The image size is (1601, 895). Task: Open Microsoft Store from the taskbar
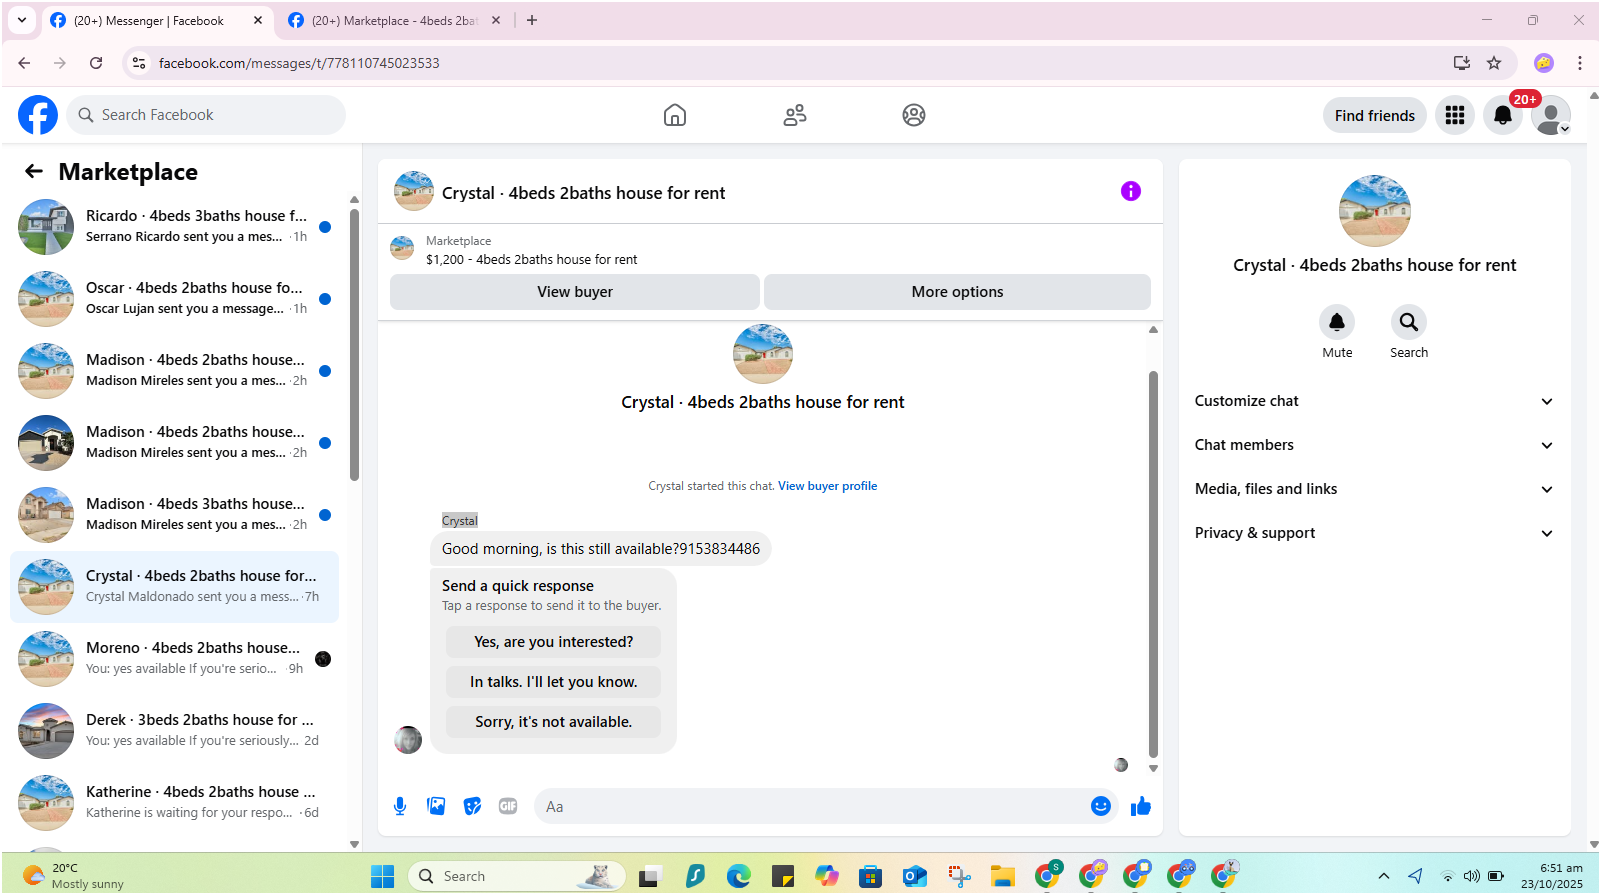click(x=871, y=876)
